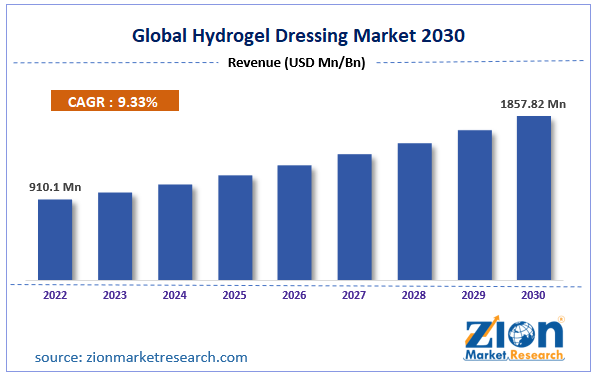597x378 pixels.
Task: Click the chart title 'Global Hydrogel Dressing Market 2030'
Action: coord(298,36)
